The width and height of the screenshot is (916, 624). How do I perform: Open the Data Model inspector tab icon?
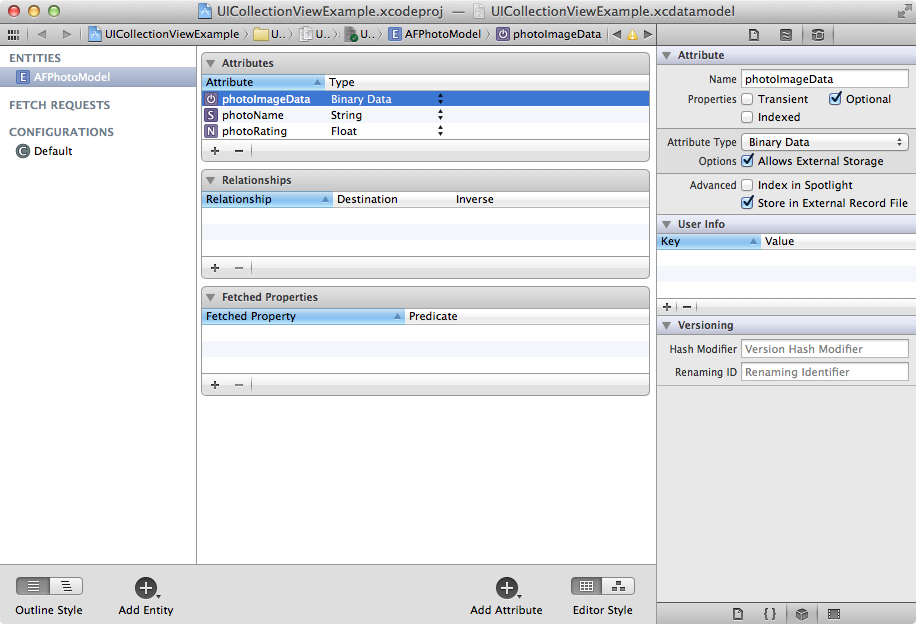[817, 34]
